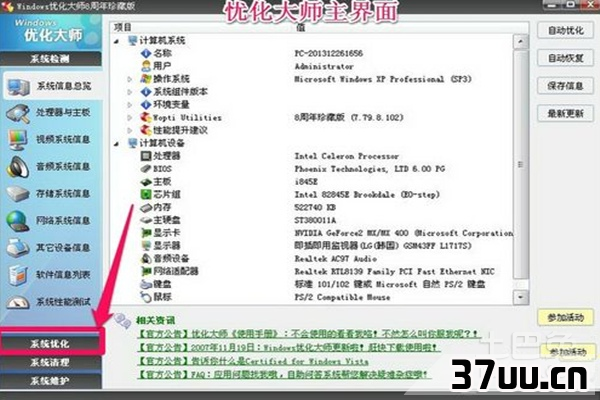This screenshot has width=600, height=400.
Task: Open the 优化大师《使用手册》 announcement link
Action: (308, 334)
